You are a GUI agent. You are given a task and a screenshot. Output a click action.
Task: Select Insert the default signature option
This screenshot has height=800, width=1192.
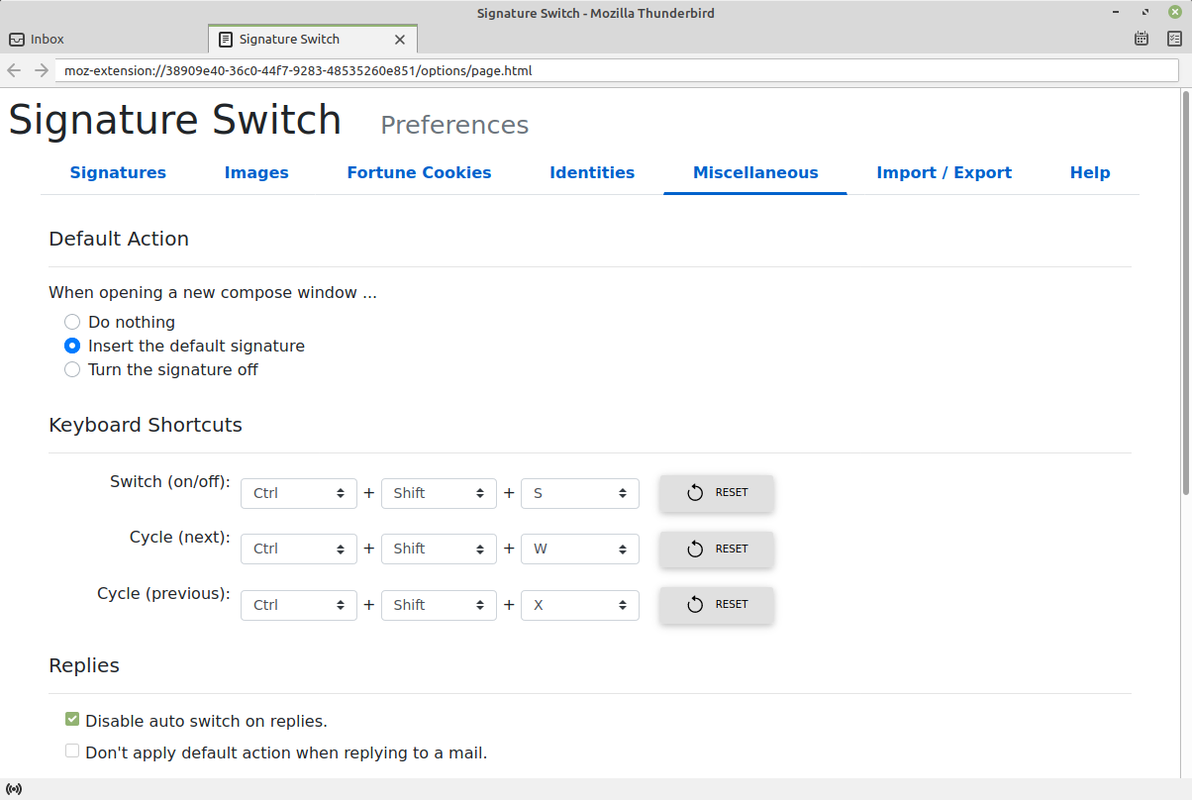click(x=72, y=346)
